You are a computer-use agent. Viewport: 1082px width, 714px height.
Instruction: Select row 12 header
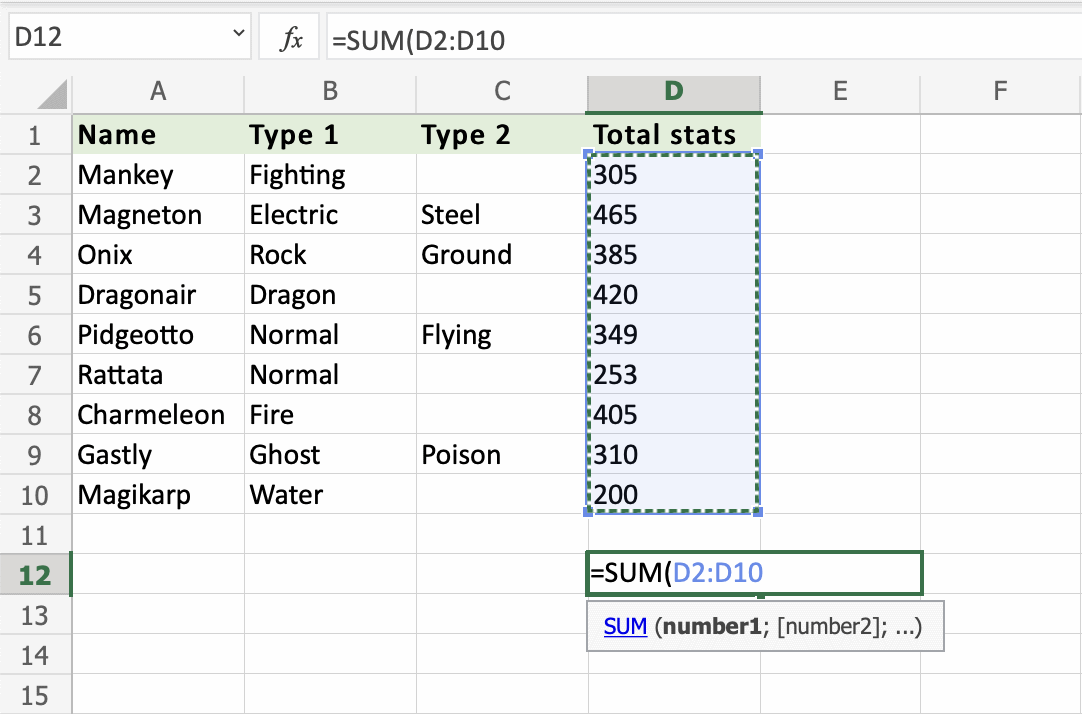(35, 575)
